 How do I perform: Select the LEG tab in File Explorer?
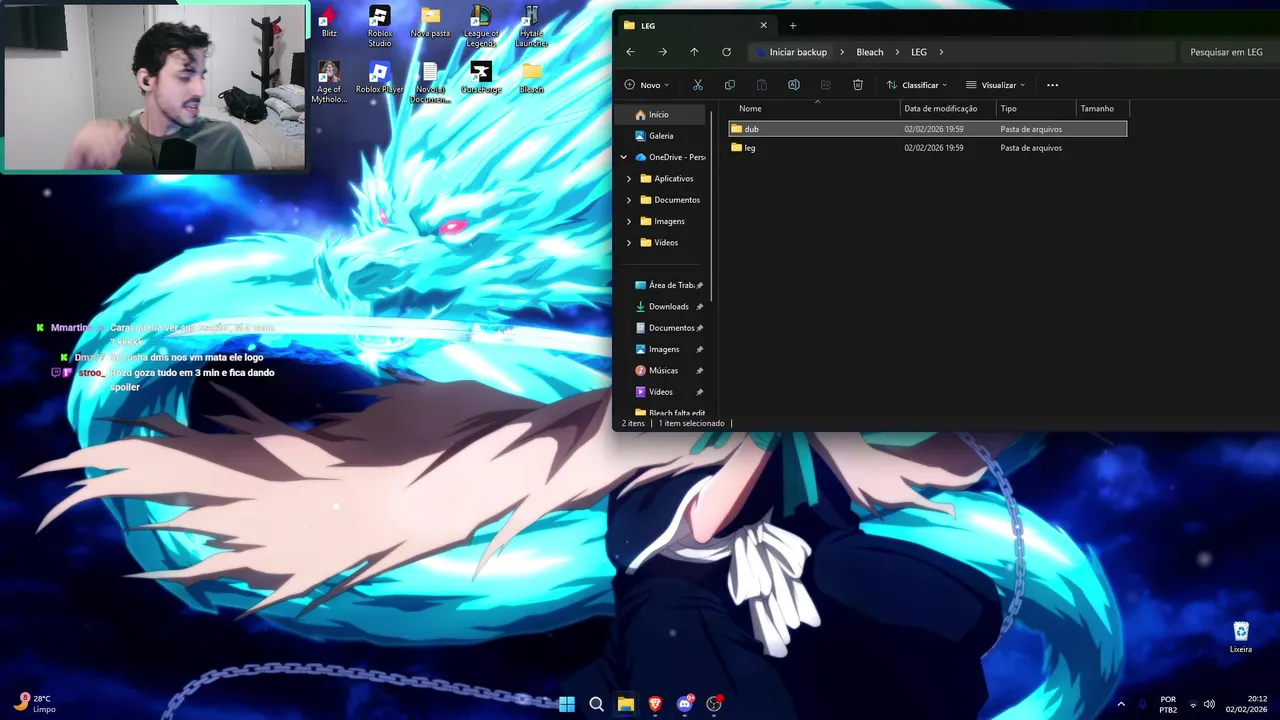[695, 25]
